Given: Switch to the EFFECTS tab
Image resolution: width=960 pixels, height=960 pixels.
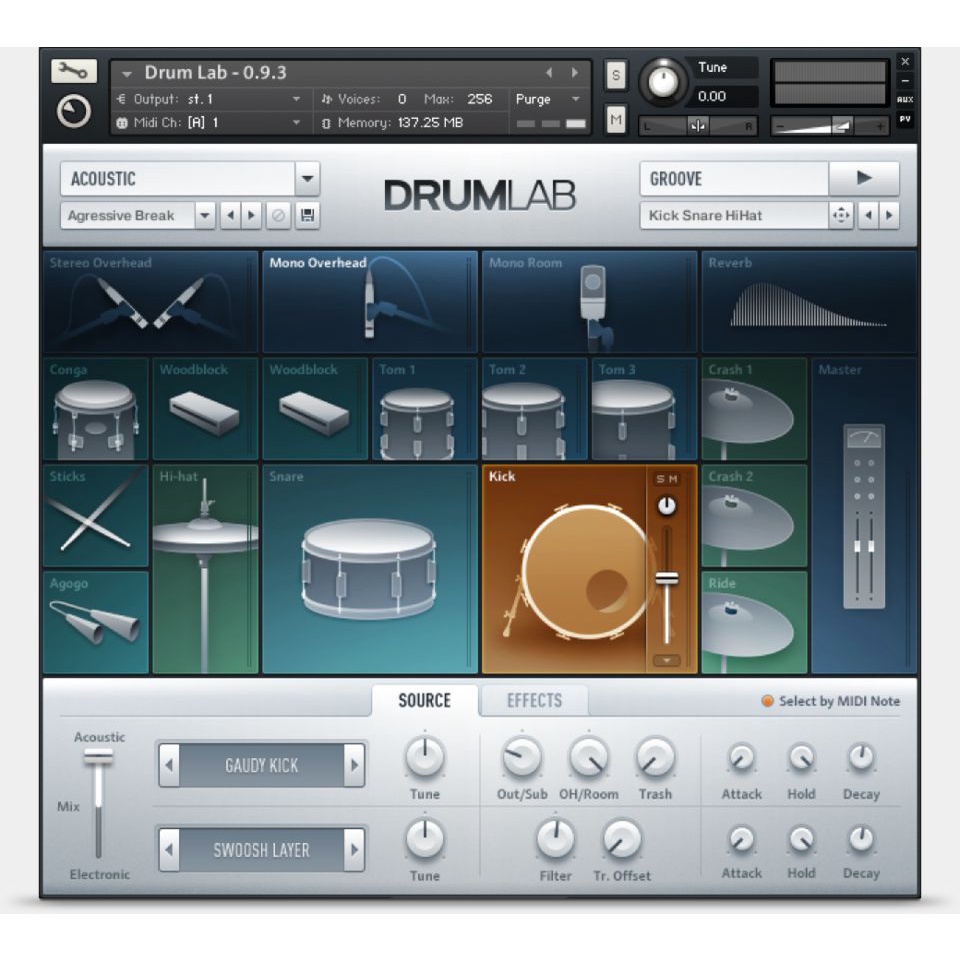Looking at the screenshot, I should tap(534, 700).
